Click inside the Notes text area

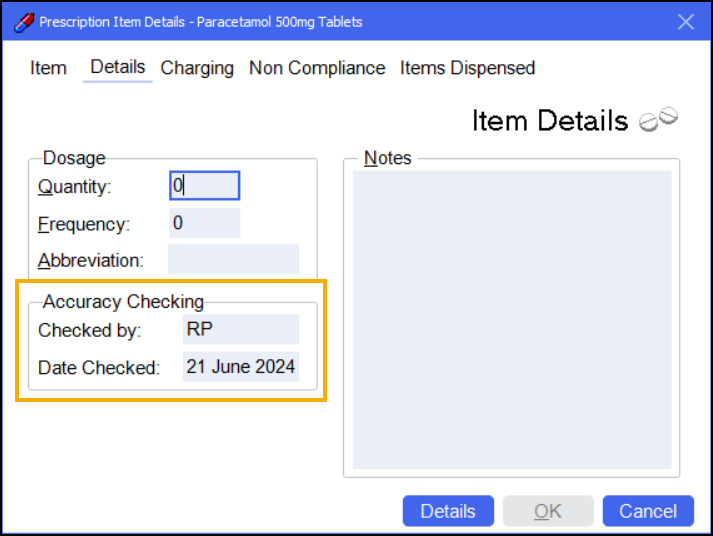511,320
